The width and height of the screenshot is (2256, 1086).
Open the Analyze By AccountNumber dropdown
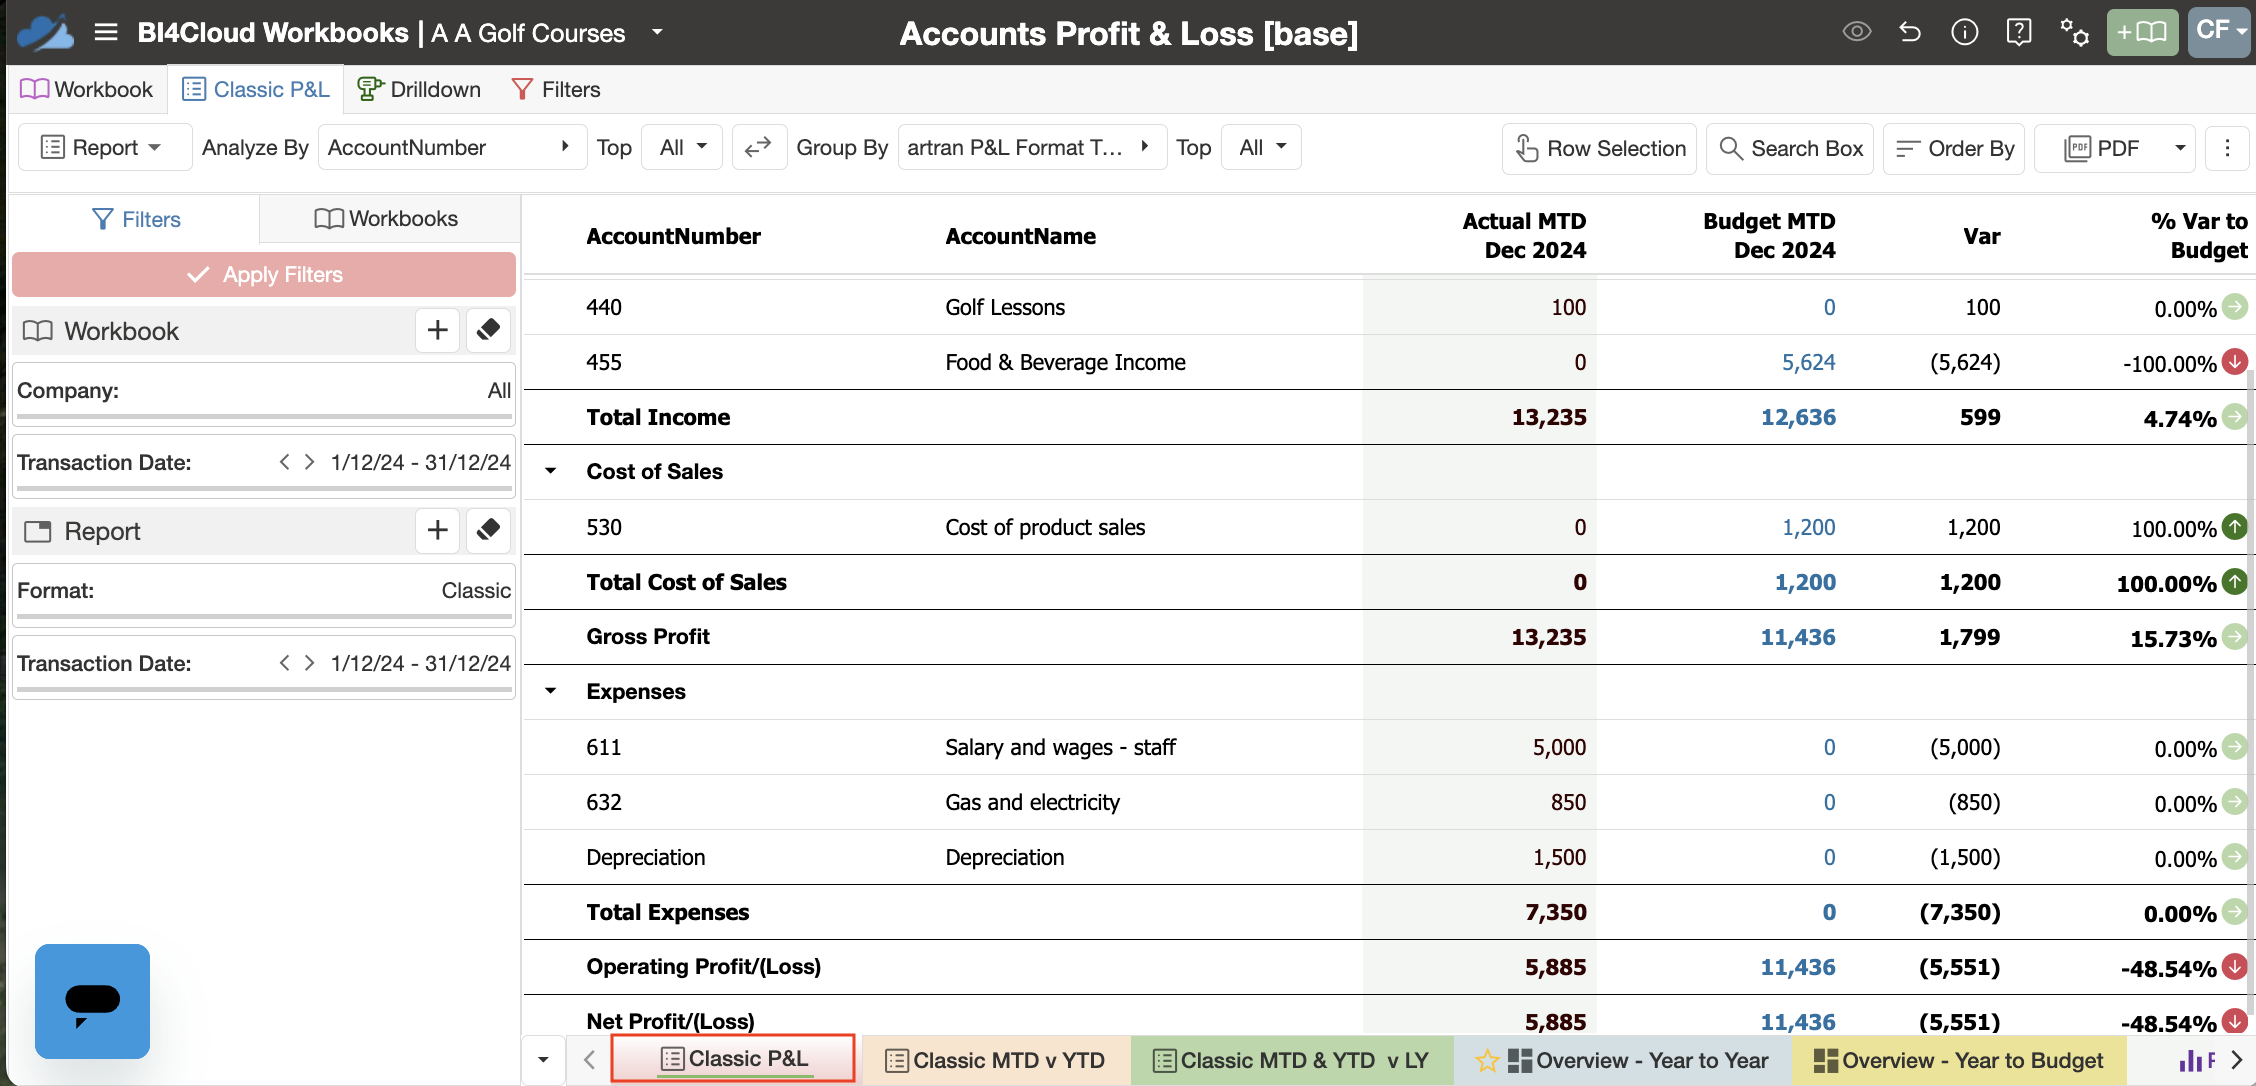[x=452, y=147]
